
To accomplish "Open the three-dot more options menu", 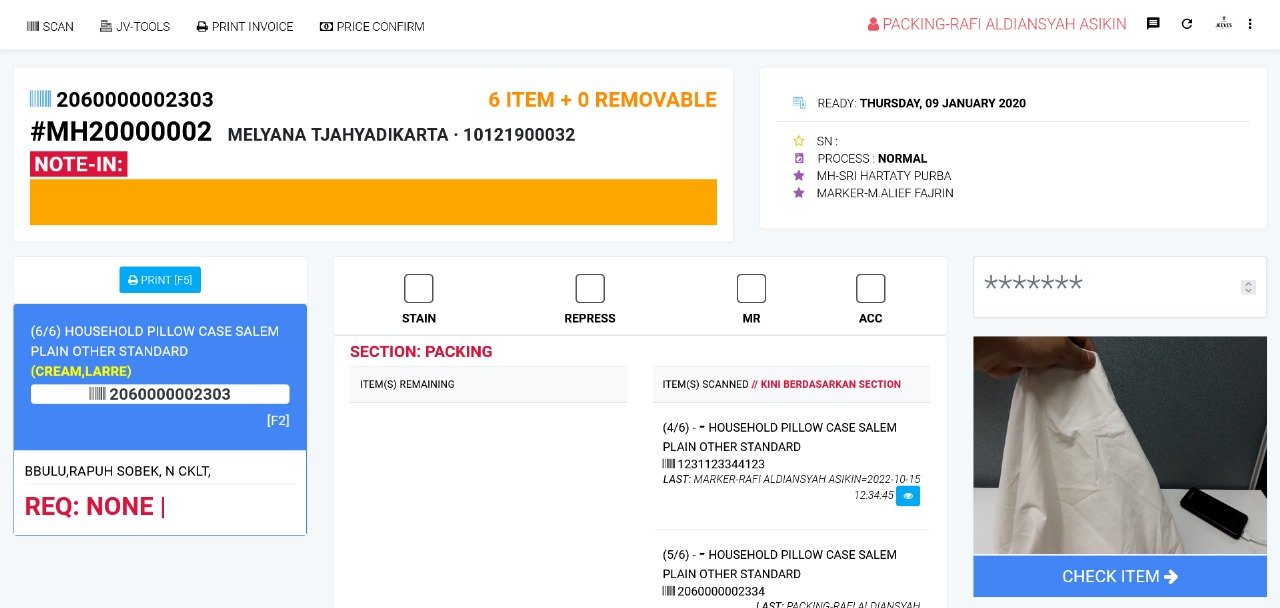I will (1250, 24).
